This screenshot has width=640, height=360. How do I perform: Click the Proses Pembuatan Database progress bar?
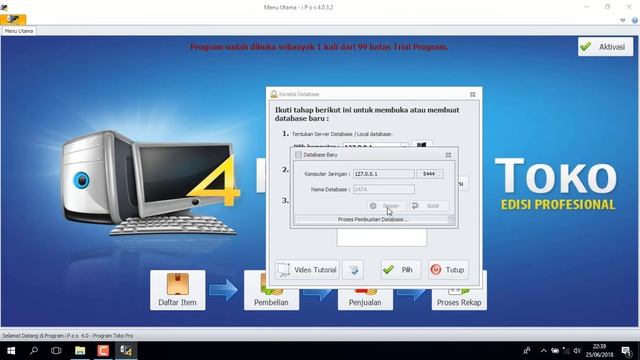[374, 220]
